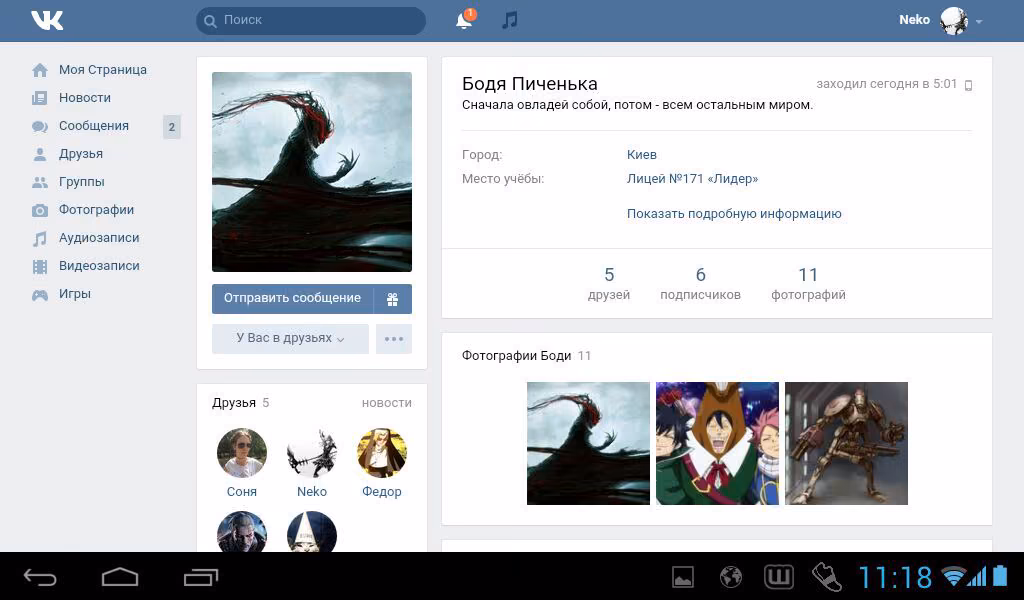Viewport: 1024px width, 600px height.
Task: Expand Показать подробную информацию
Action: pos(734,214)
